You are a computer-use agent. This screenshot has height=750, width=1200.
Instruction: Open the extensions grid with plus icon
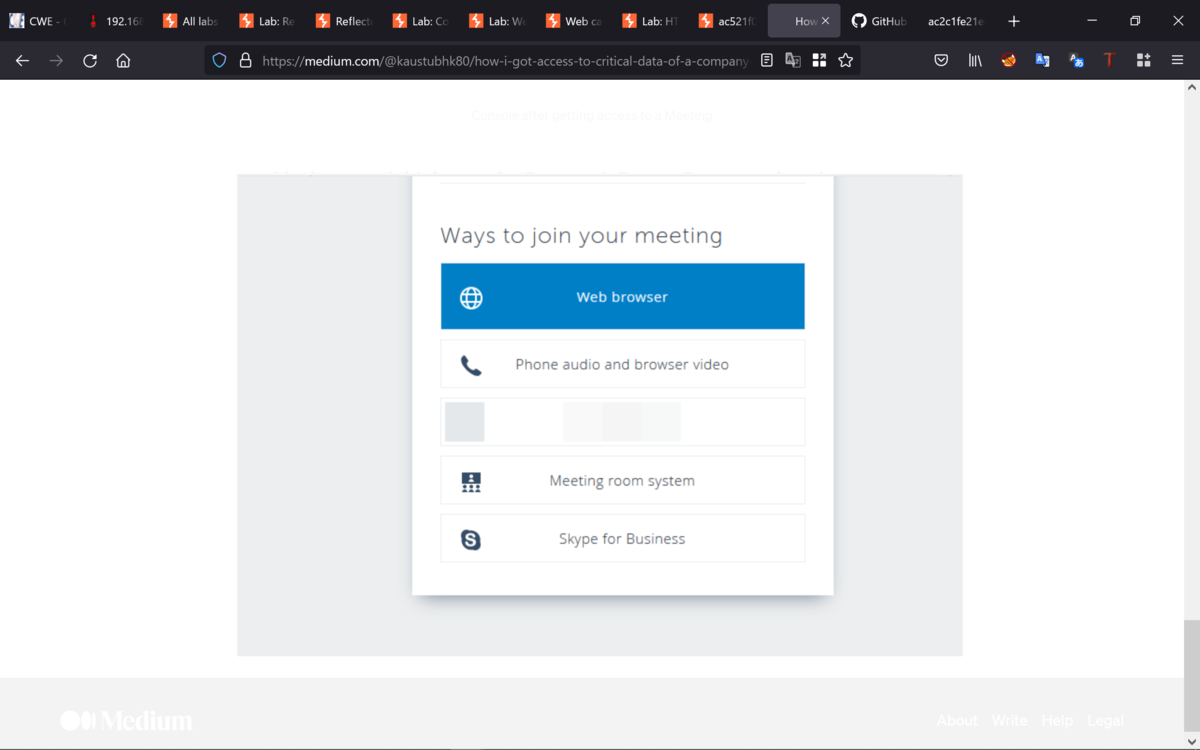click(1144, 60)
